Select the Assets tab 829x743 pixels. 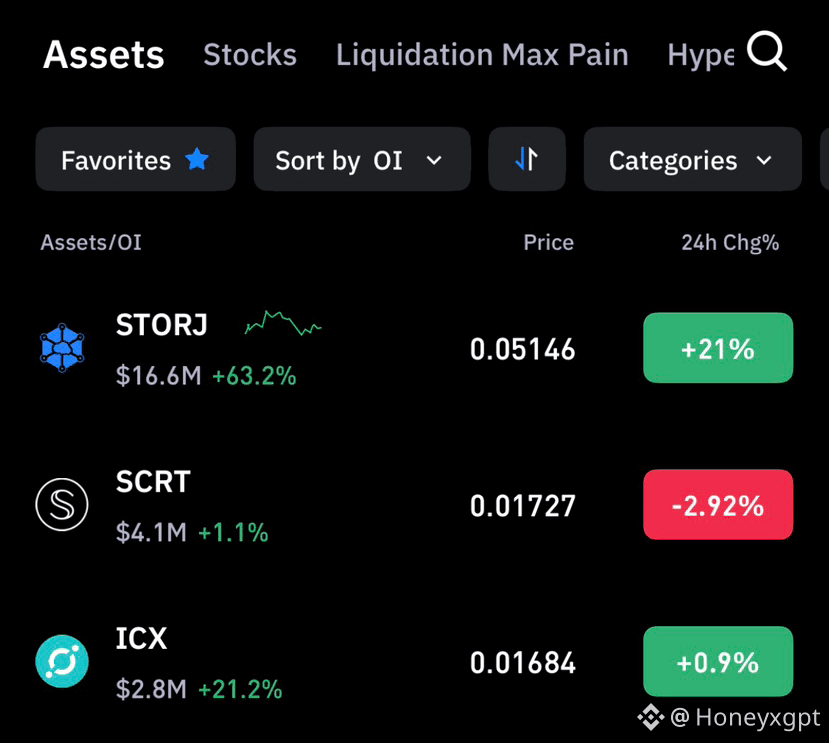click(x=104, y=54)
